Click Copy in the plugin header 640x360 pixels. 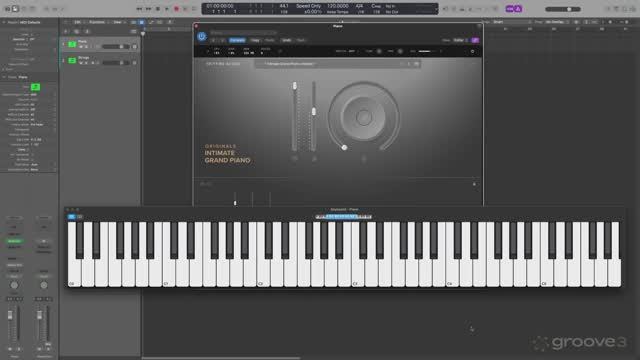coord(255,40)
